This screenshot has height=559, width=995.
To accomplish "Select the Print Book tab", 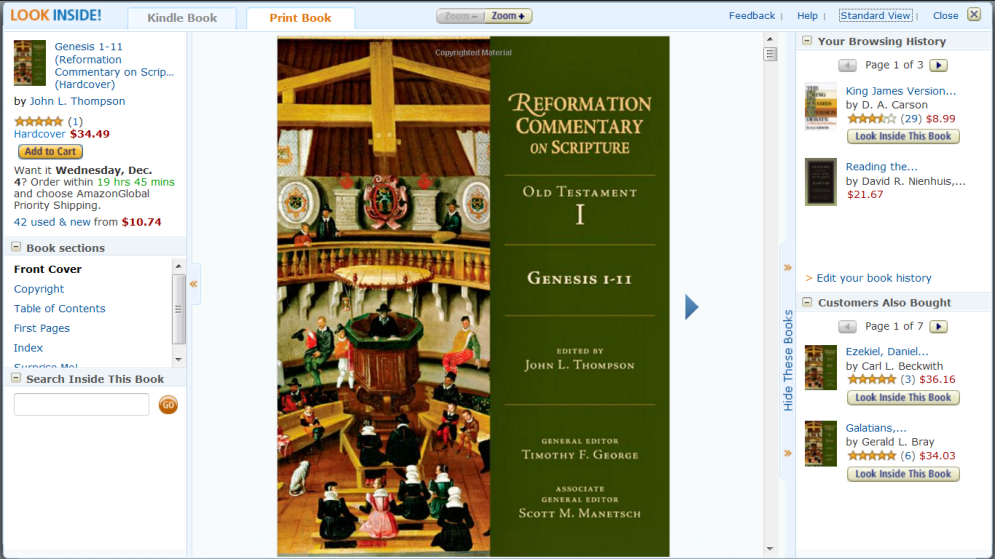I will click(300, 18).
